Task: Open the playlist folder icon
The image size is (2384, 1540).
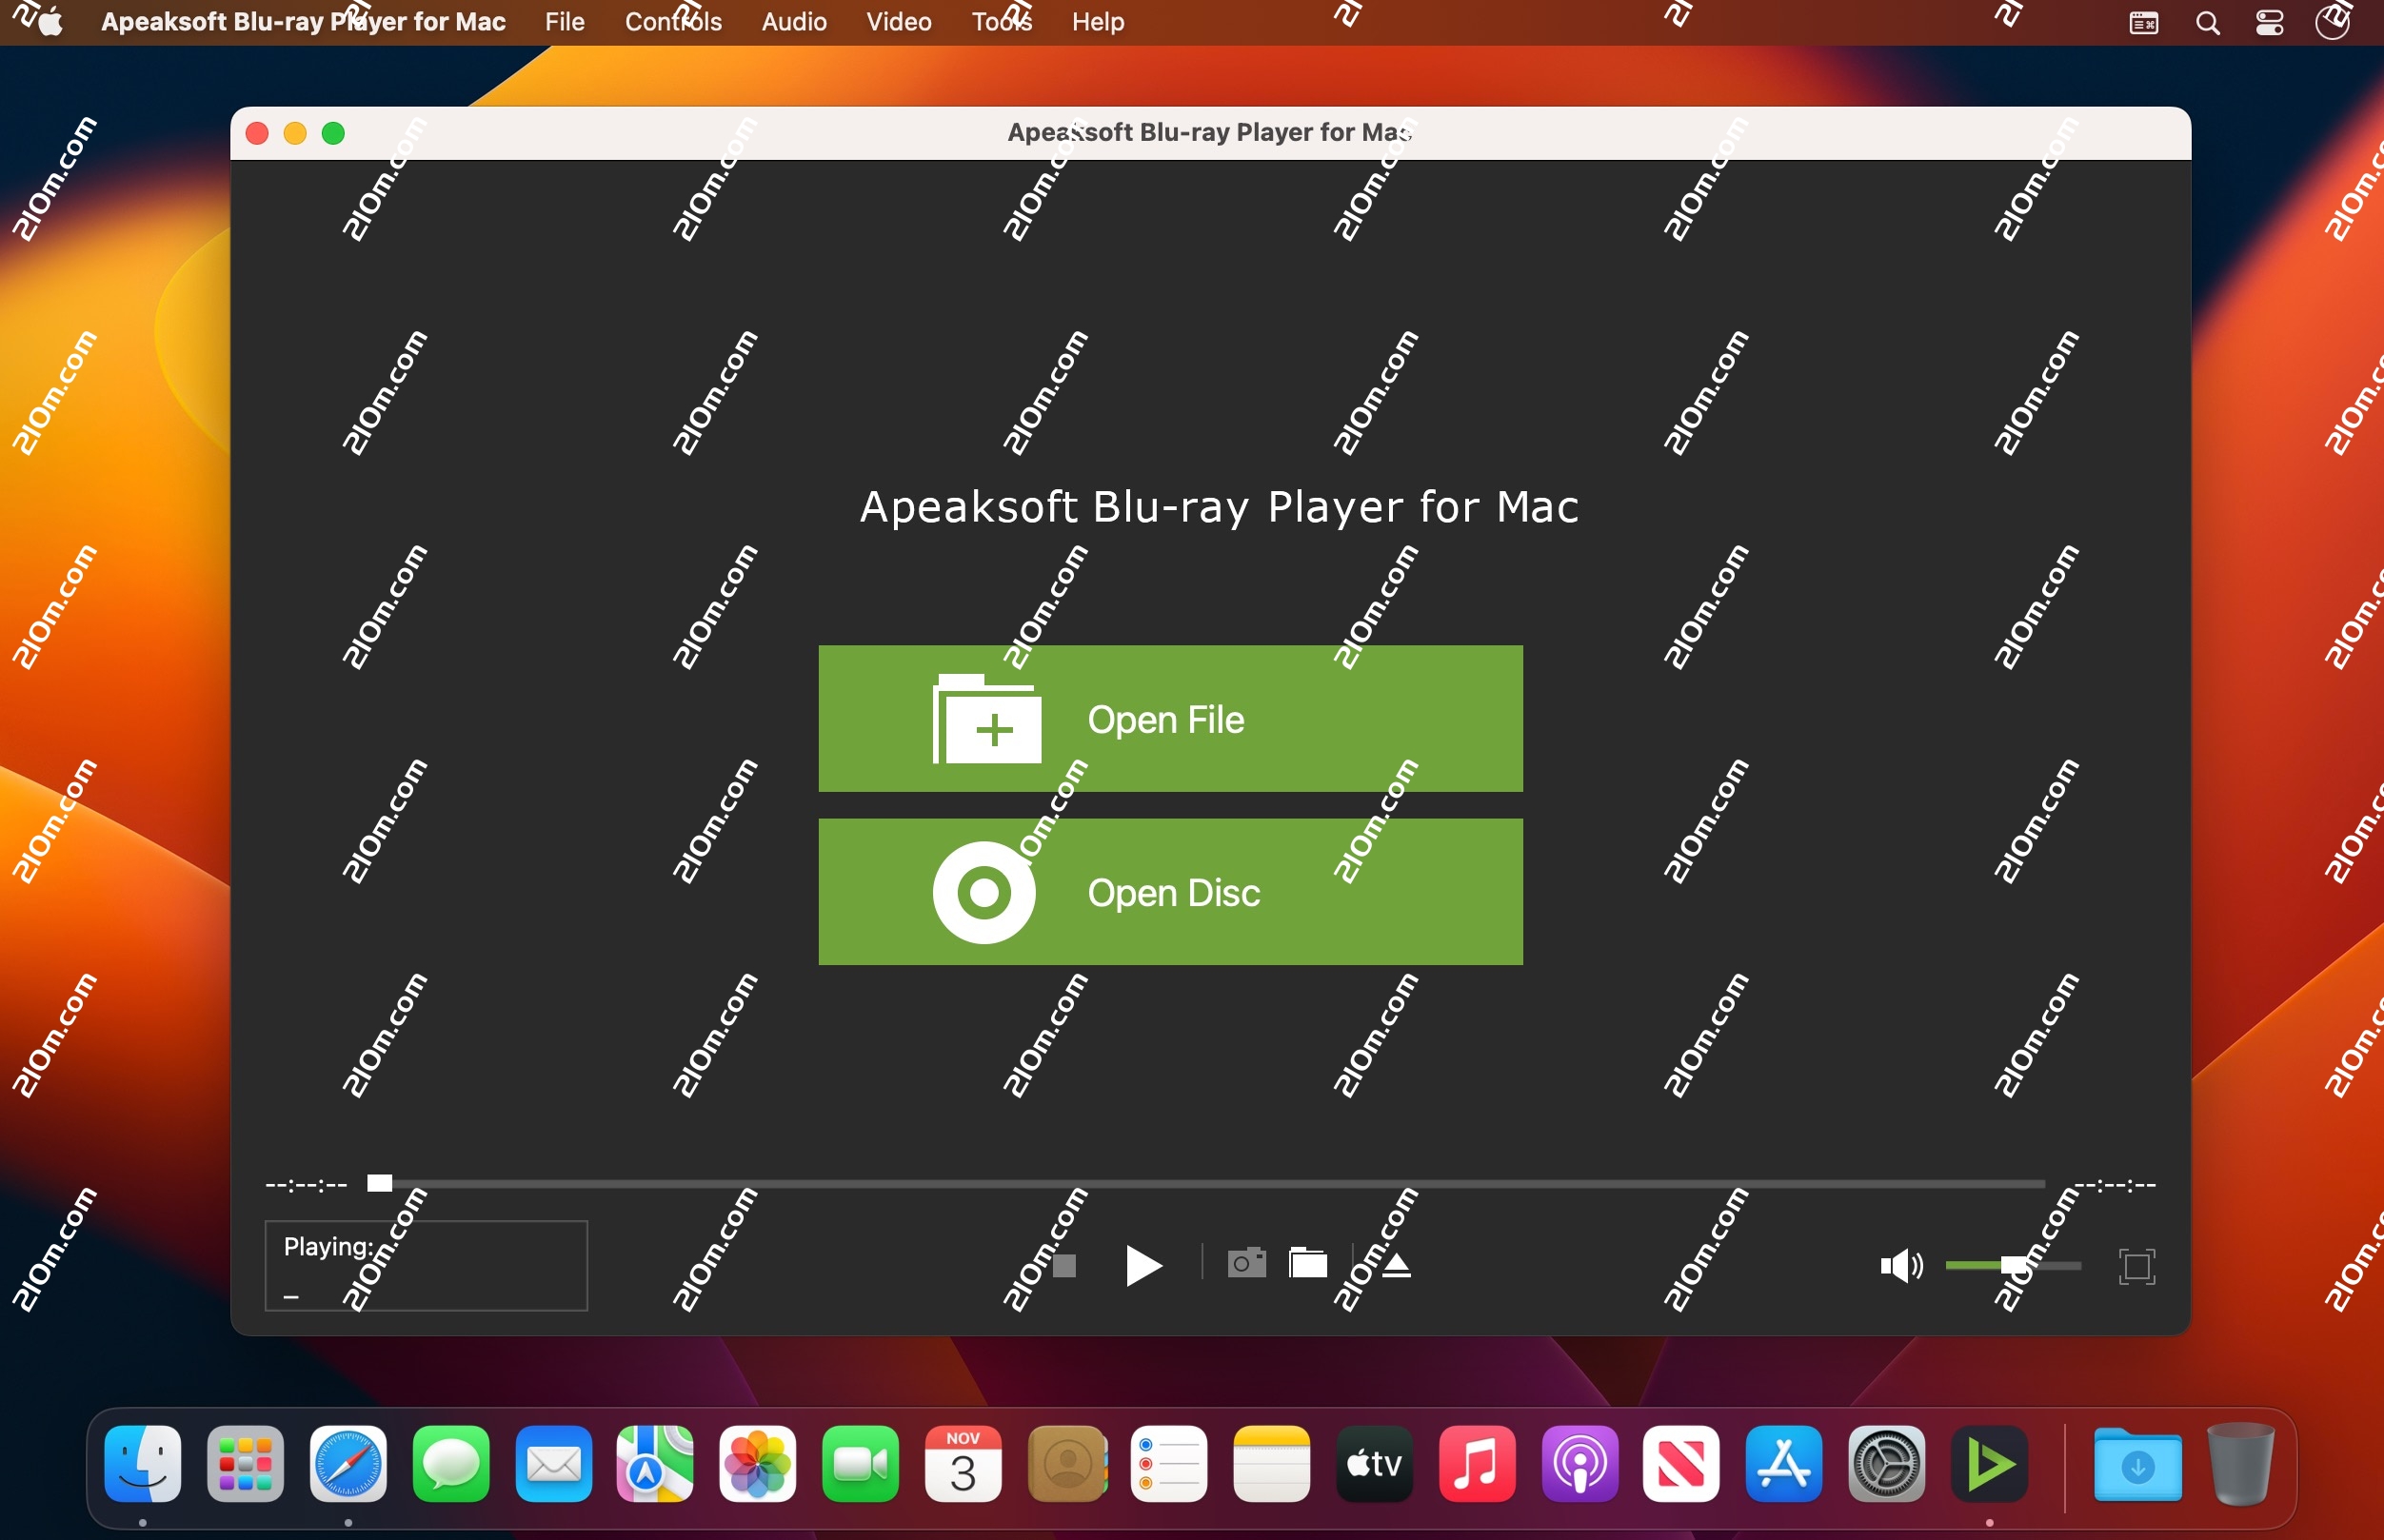Action: coord(1308,1264)
